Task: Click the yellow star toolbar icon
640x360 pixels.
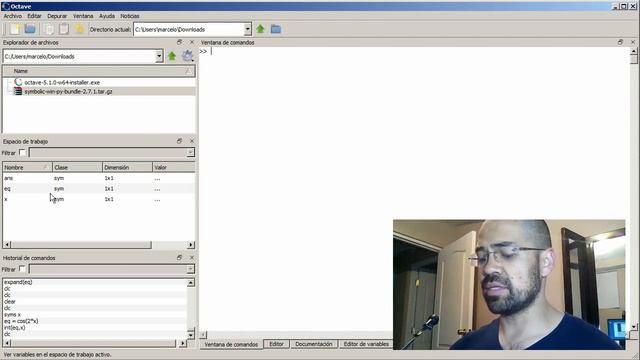Action: (x=80, y=29)
